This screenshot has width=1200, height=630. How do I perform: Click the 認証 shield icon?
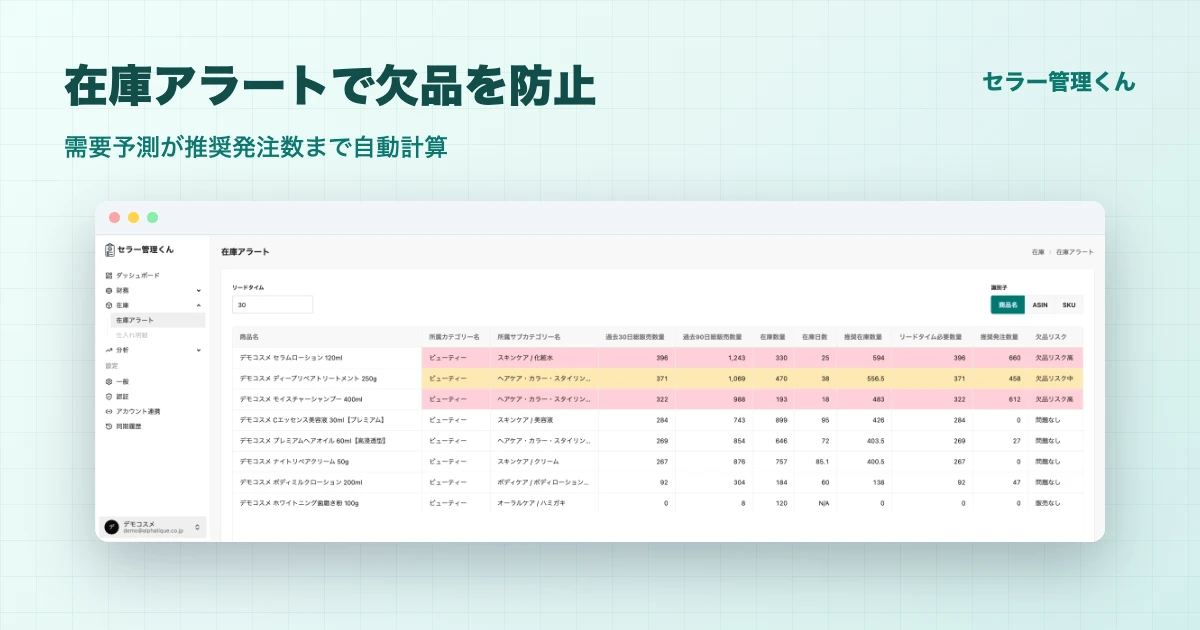pos(109,396)
